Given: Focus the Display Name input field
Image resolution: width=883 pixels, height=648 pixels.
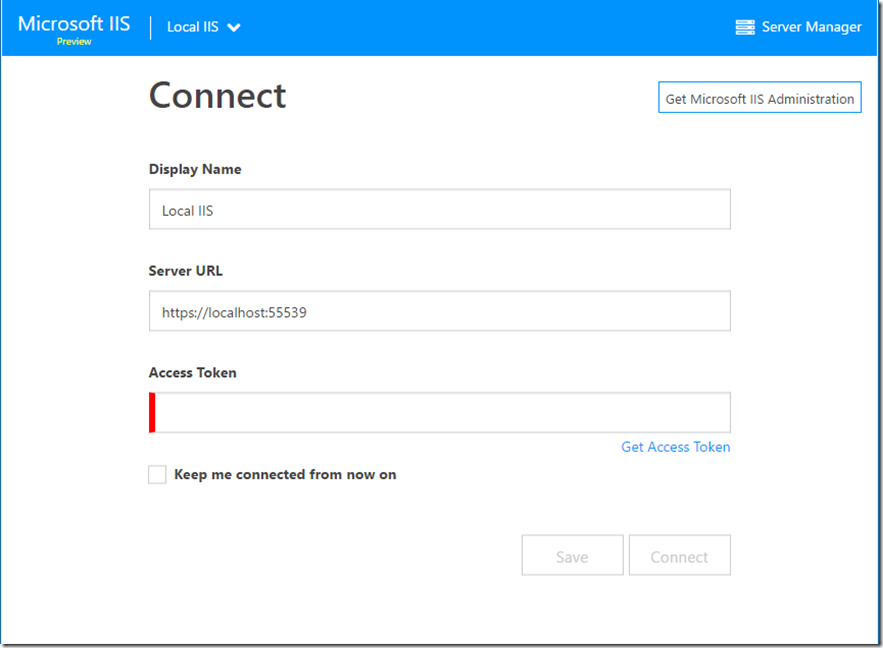Looking at the screenshot, I should point(440,209).
